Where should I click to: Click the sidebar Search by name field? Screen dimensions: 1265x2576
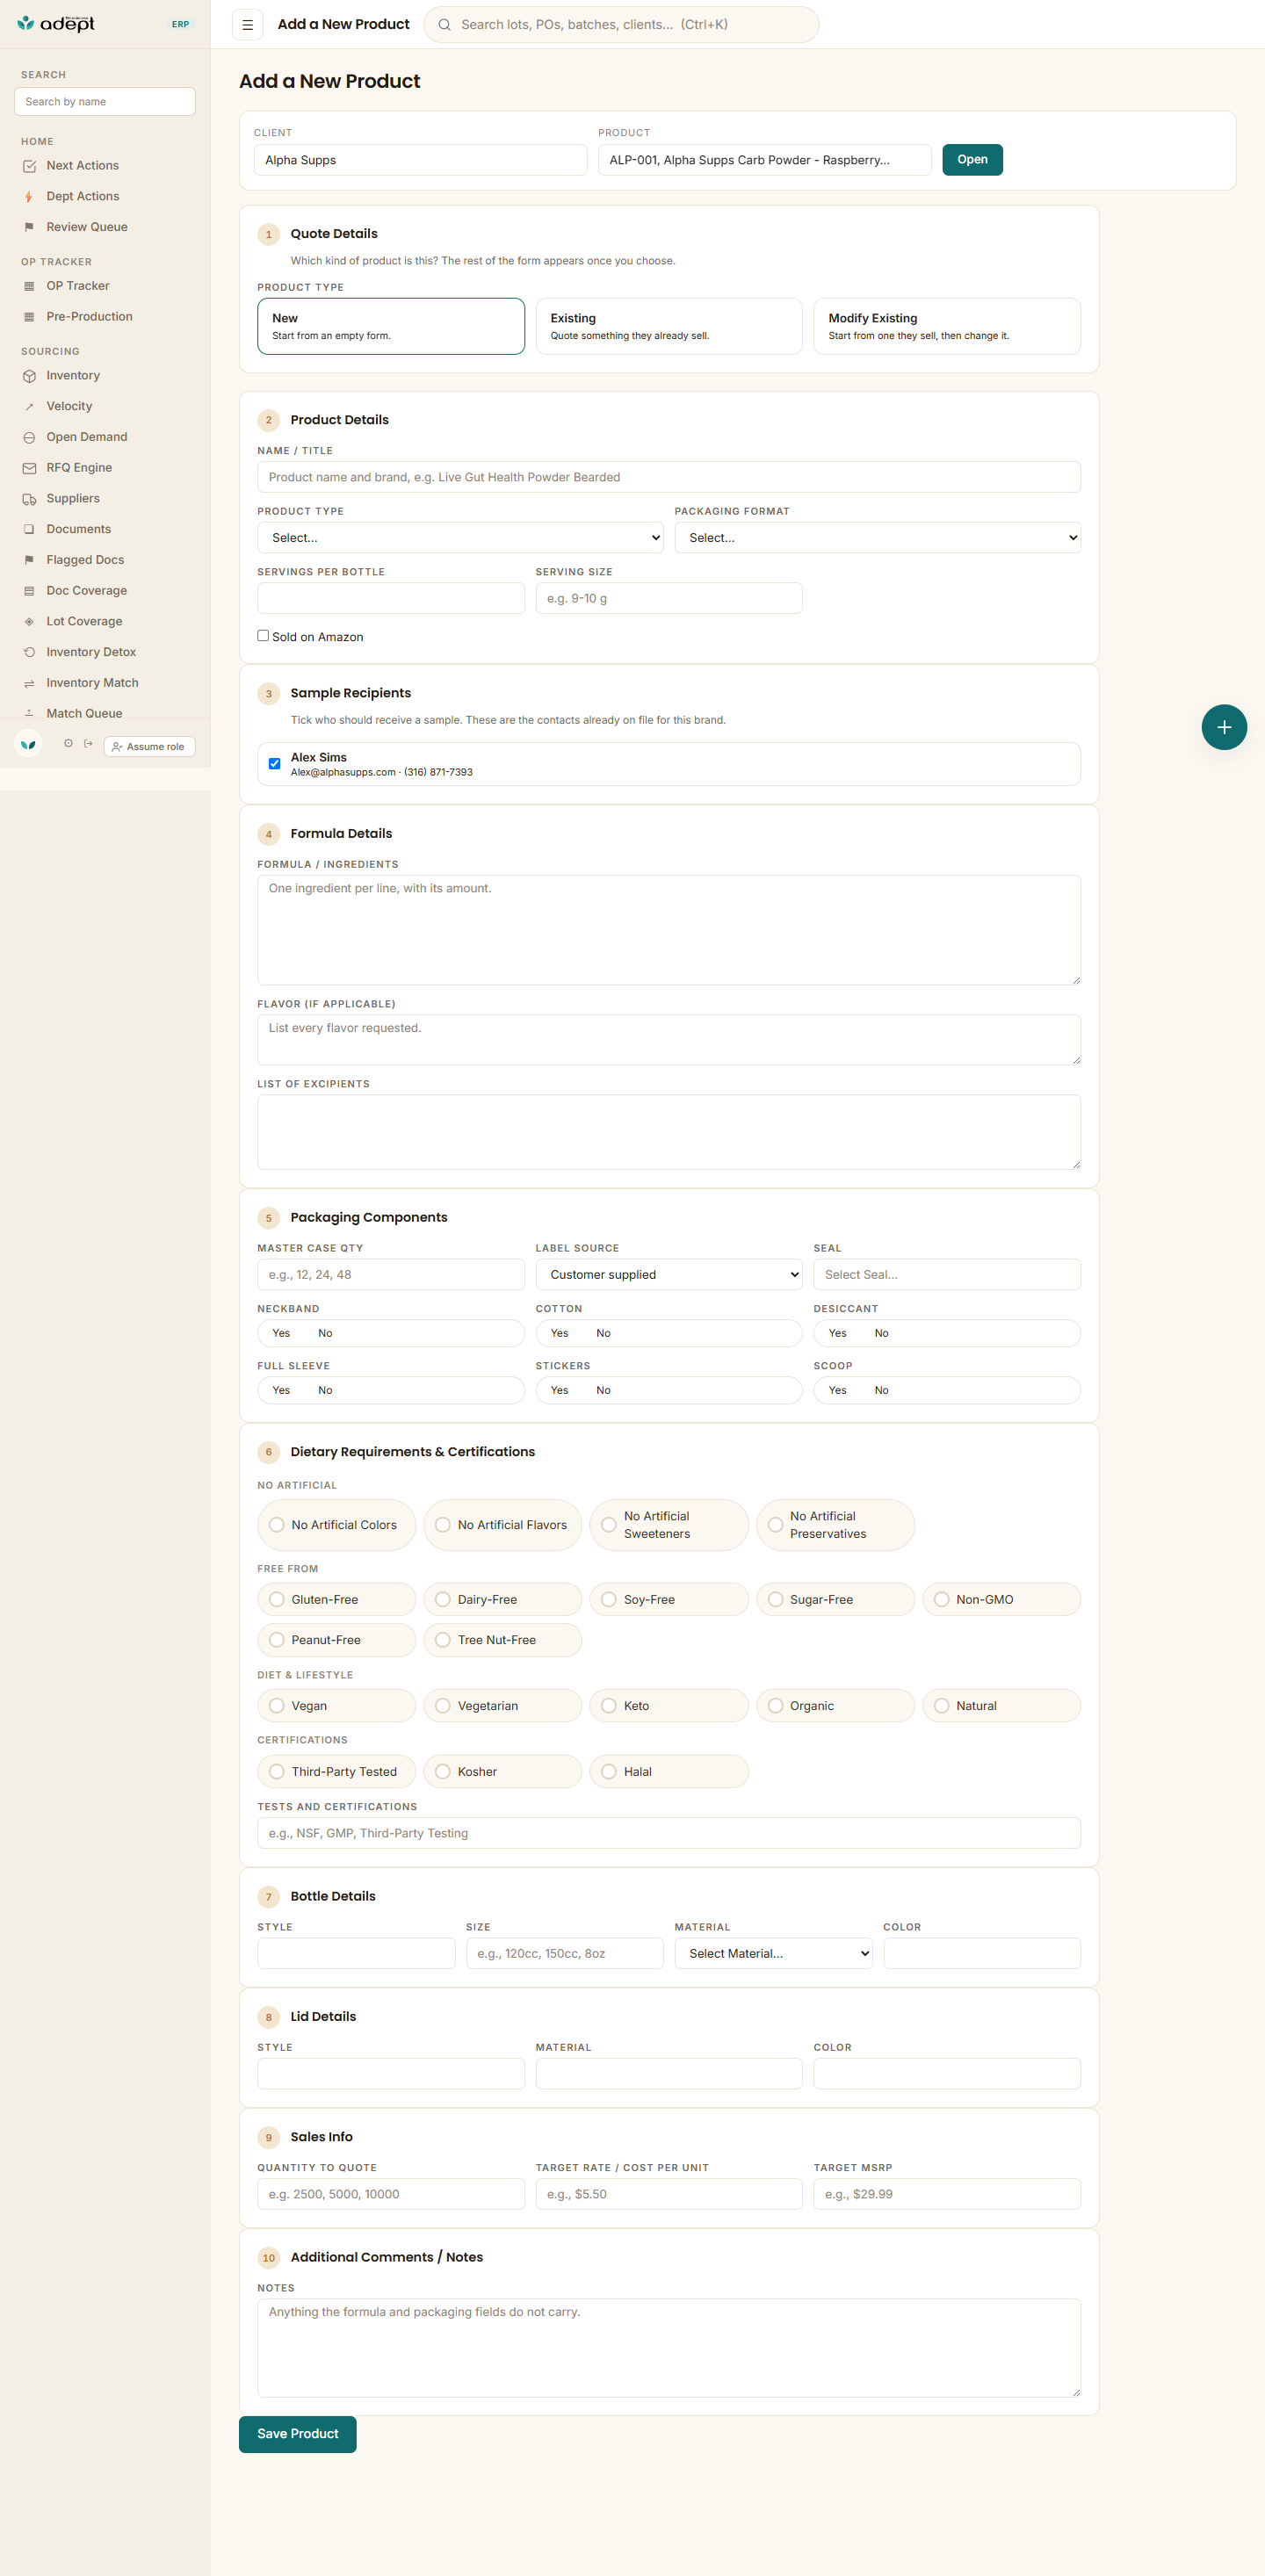coord(105,102)
